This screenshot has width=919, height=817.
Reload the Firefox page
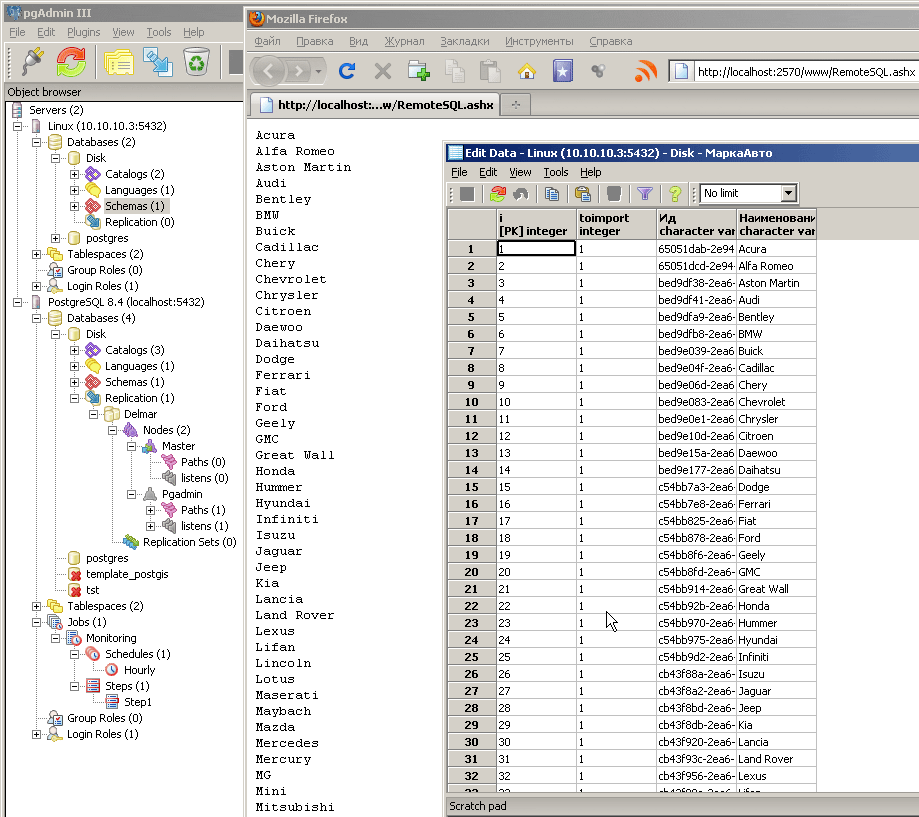pyautogui.click(x=347, y=71)
